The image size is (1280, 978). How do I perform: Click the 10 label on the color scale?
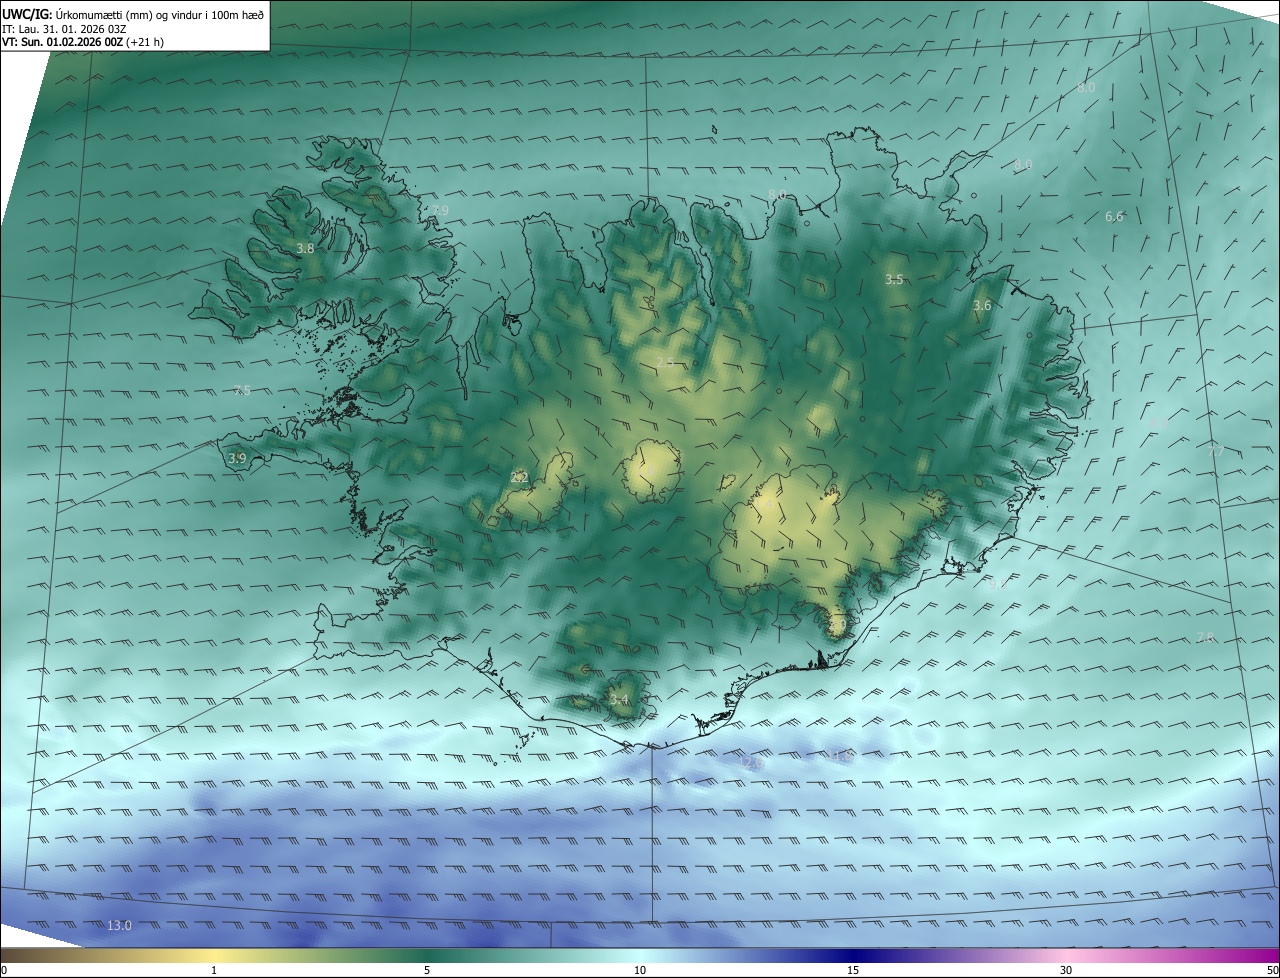click(x=640, y=970)
